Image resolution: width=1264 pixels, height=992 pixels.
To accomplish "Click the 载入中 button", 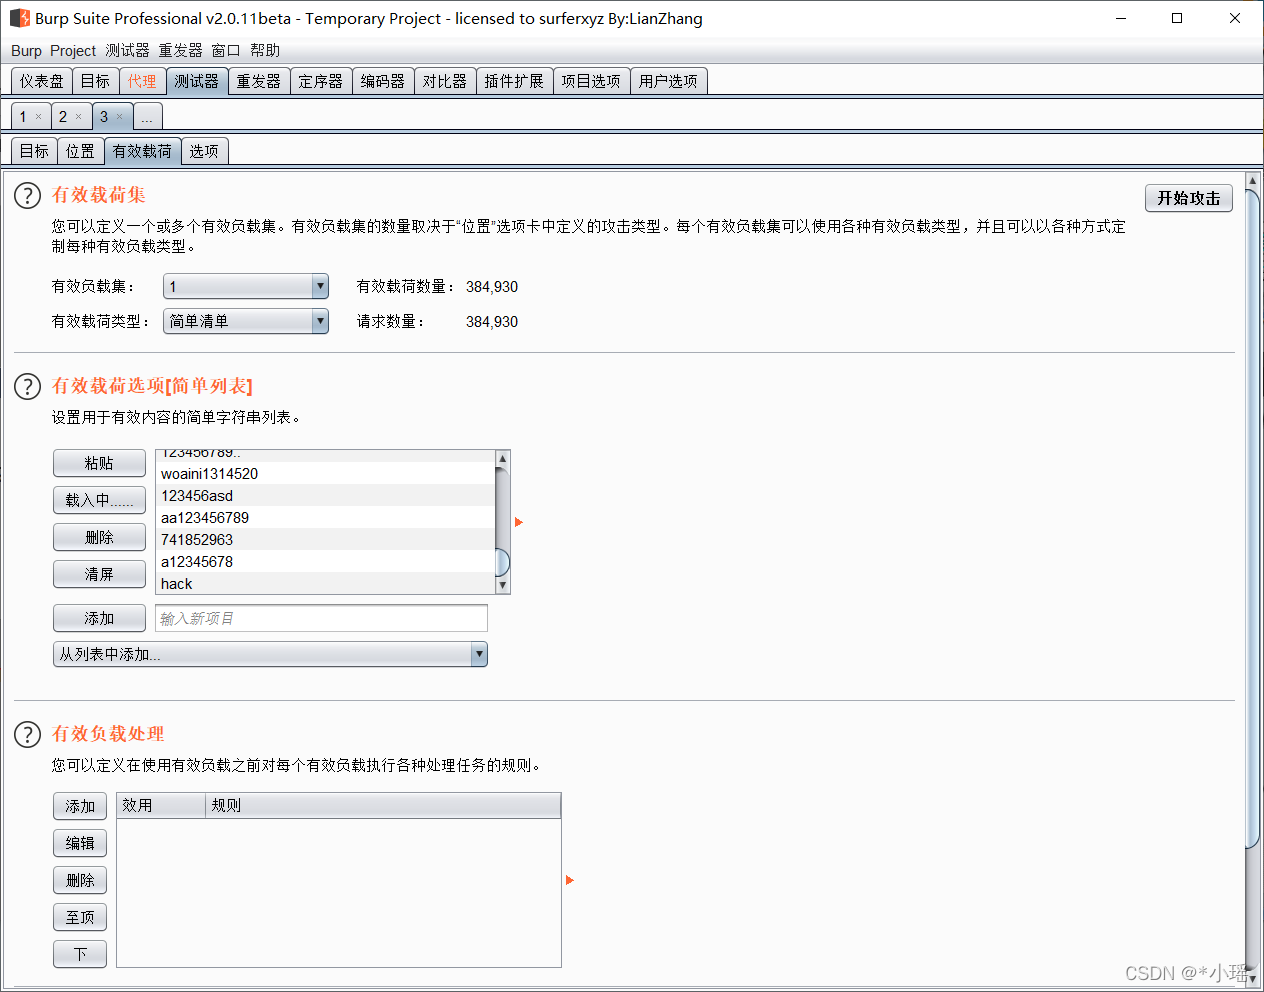I will [99, 500].
